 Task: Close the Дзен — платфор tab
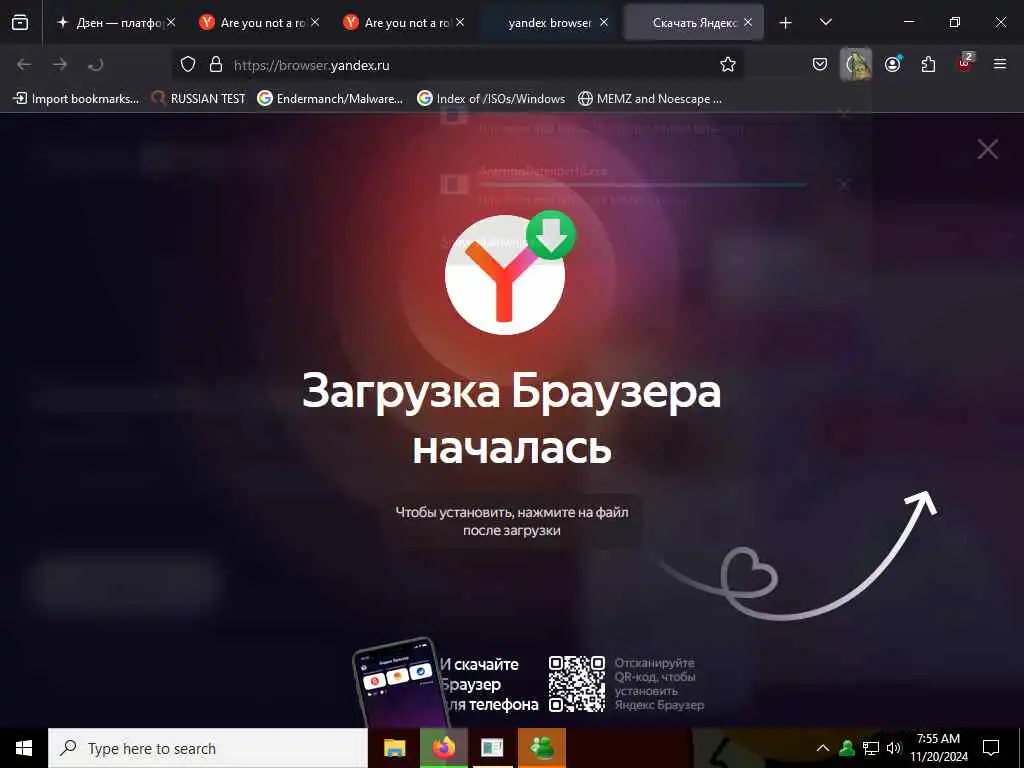pos(171,22)
